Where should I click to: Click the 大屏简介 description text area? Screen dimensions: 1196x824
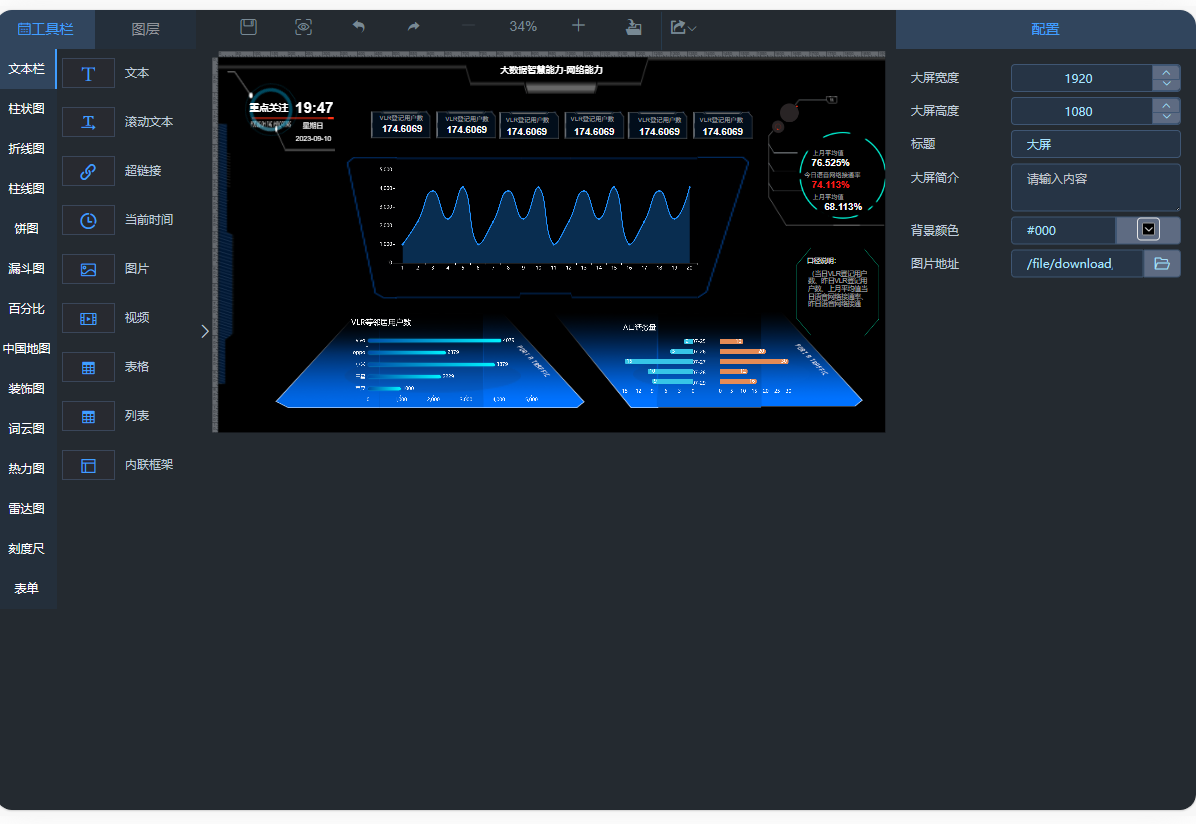[x=1095, y=187]
